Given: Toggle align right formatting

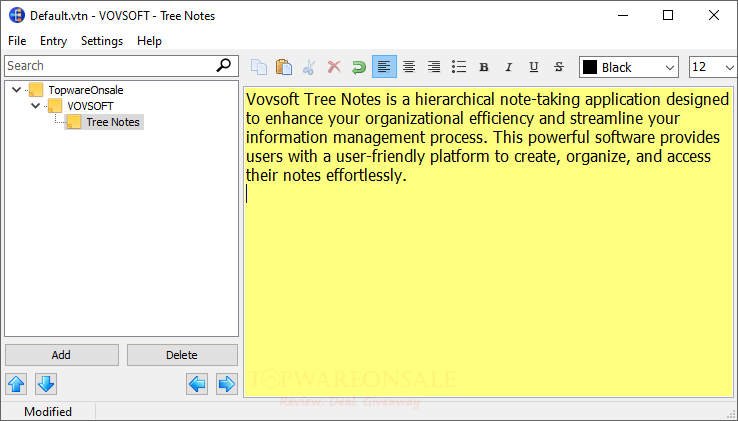Looking at the screenshot, I should point(434,67).
